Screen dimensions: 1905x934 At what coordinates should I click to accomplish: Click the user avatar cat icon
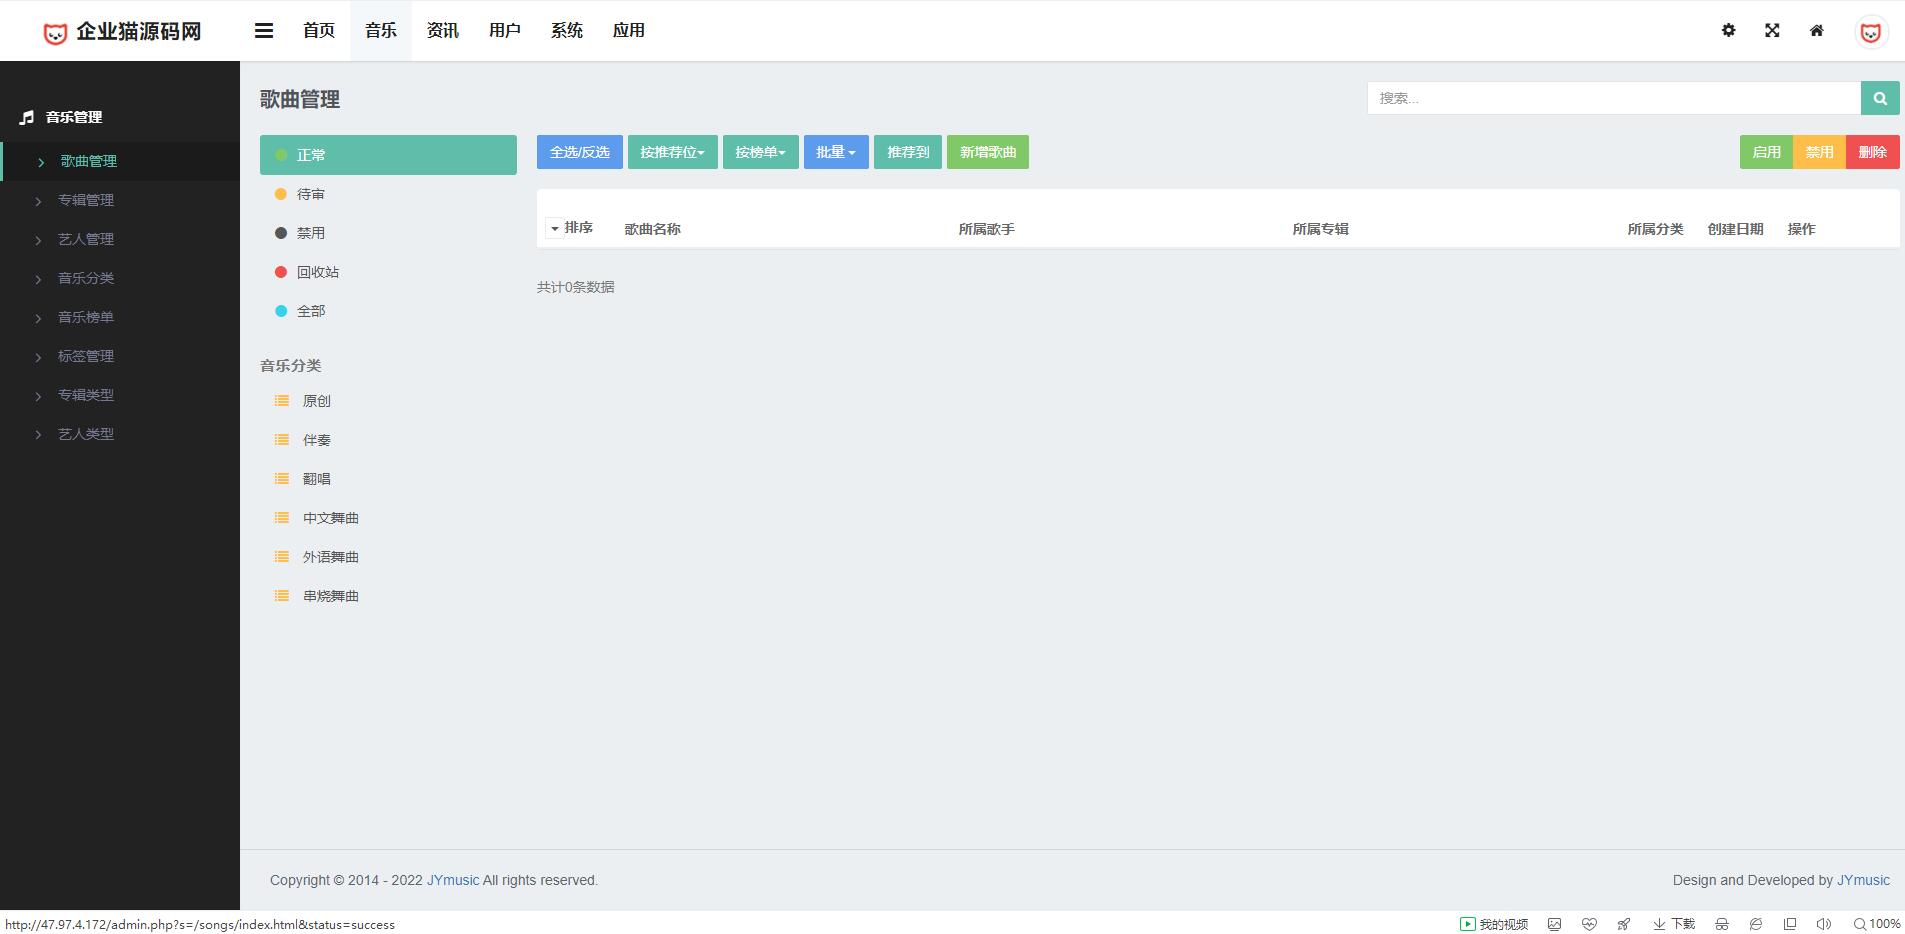point(1870,32)
